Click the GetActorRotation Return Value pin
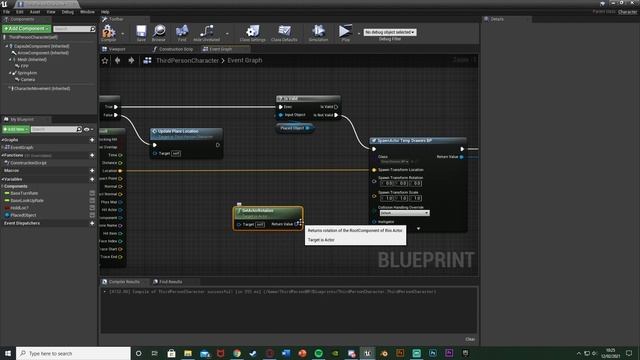The height and width of the screenshot is (360, 640). [297, 224]
